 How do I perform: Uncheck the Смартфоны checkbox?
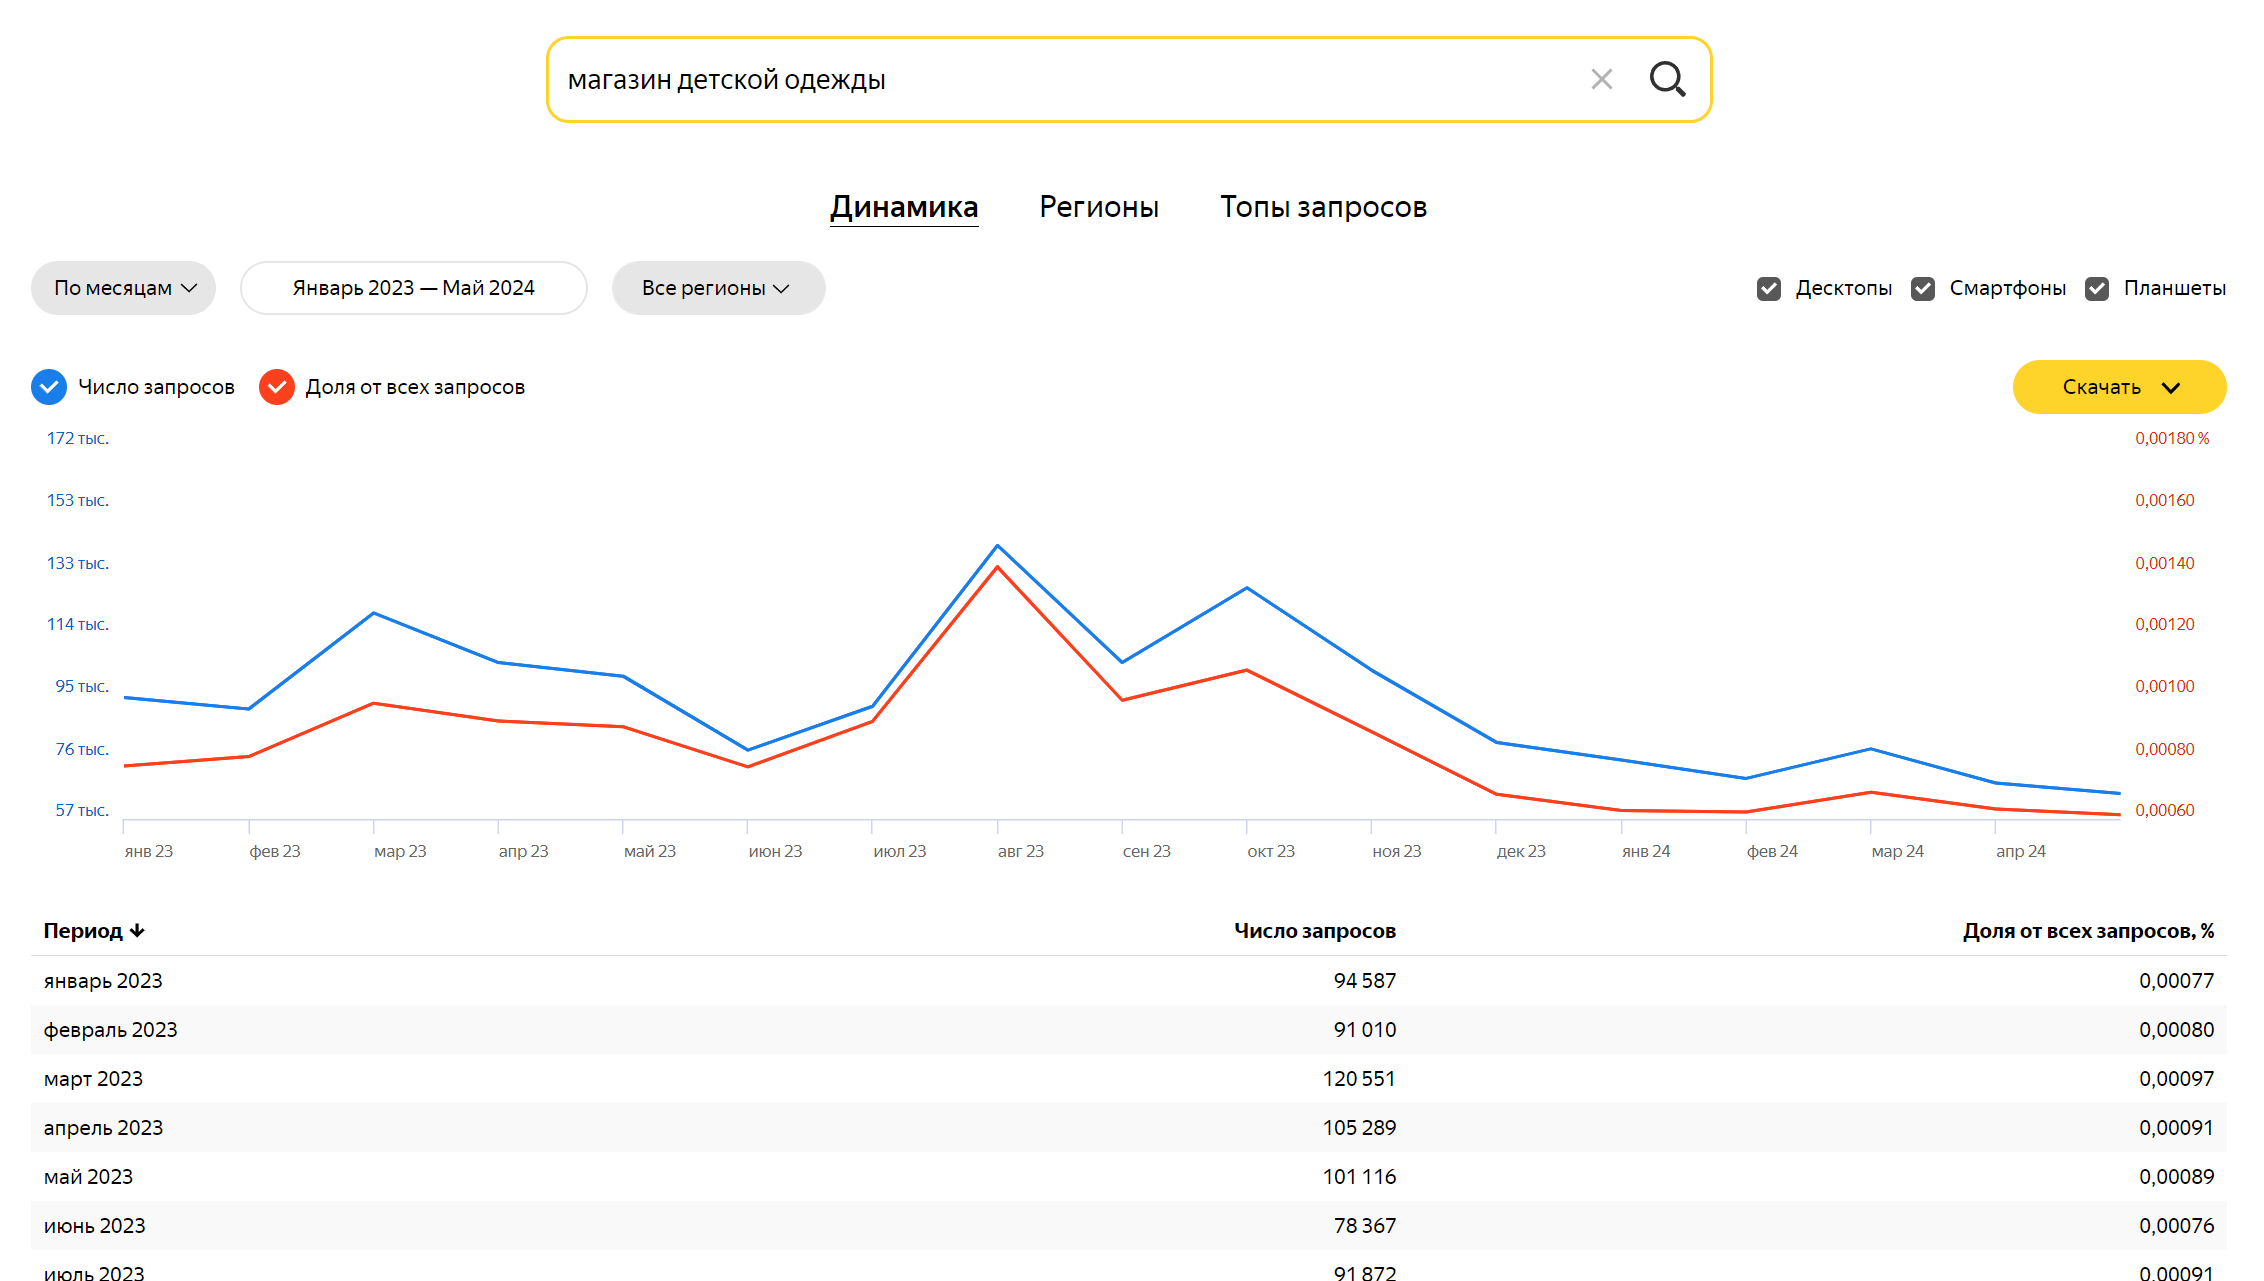1923,289
